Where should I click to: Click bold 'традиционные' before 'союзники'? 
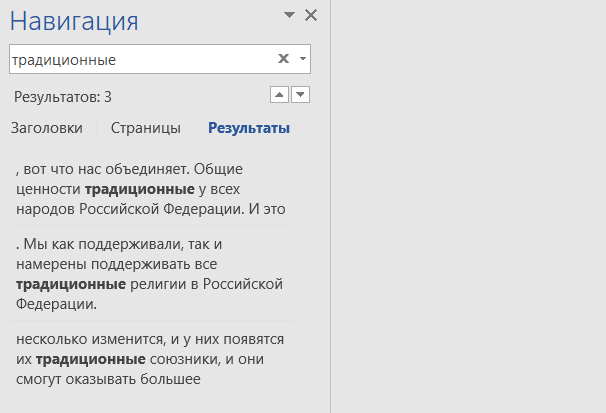(x=90, y=358)
